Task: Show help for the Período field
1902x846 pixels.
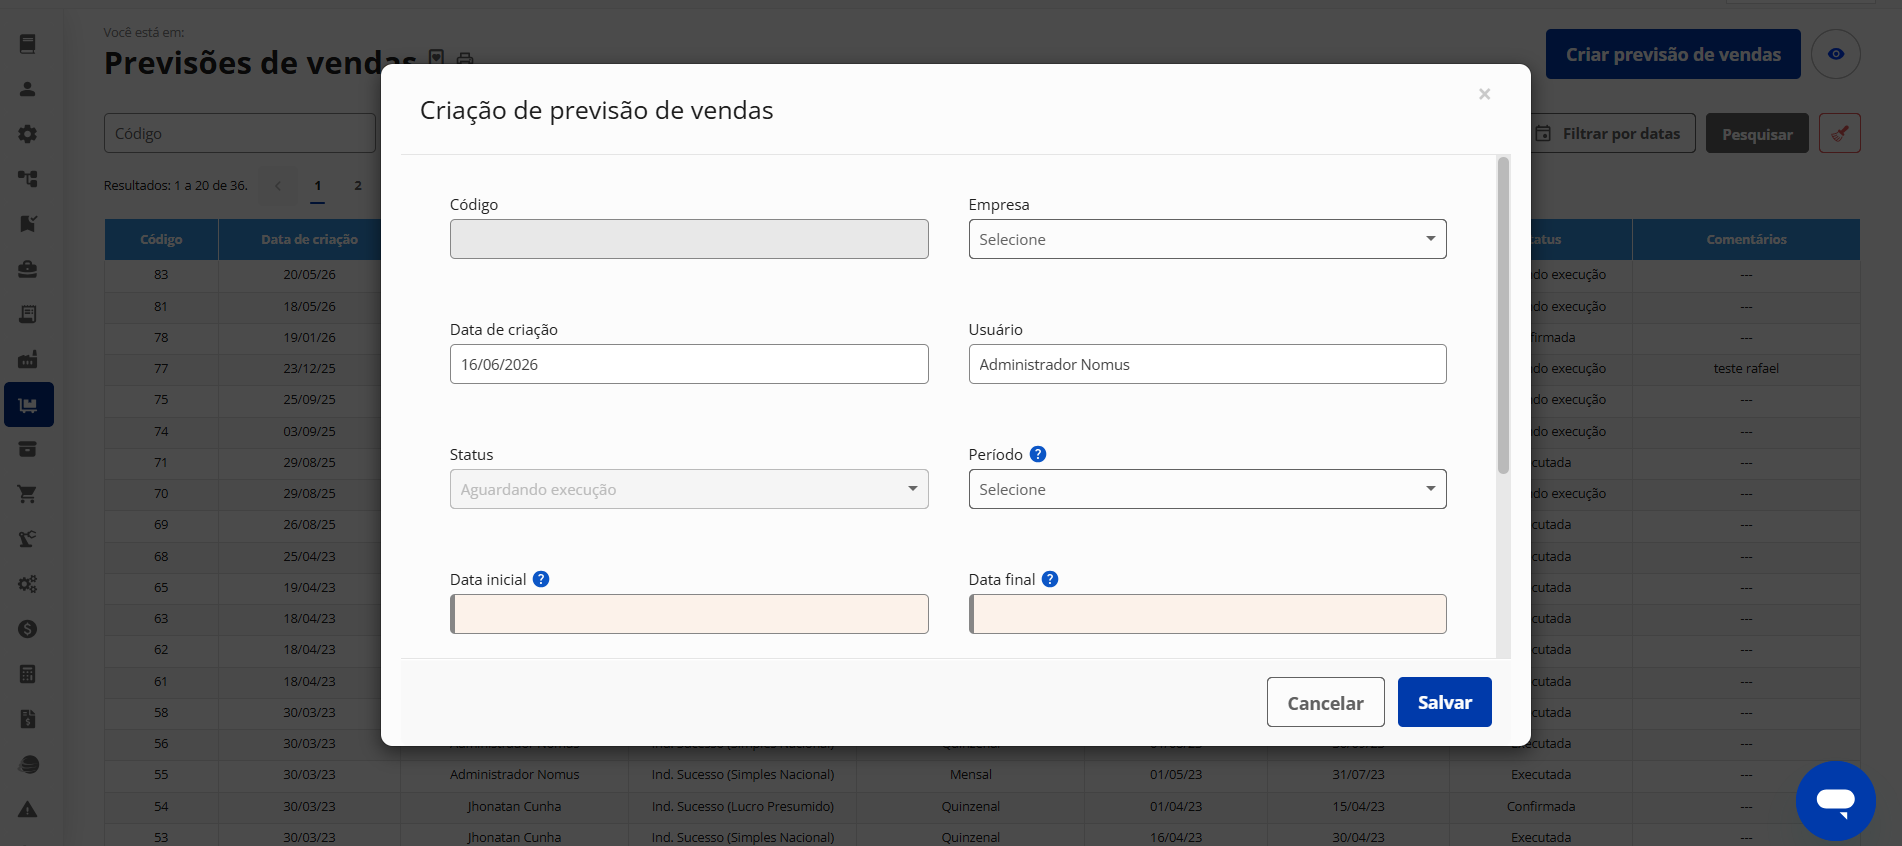Action: (1038, 454)
